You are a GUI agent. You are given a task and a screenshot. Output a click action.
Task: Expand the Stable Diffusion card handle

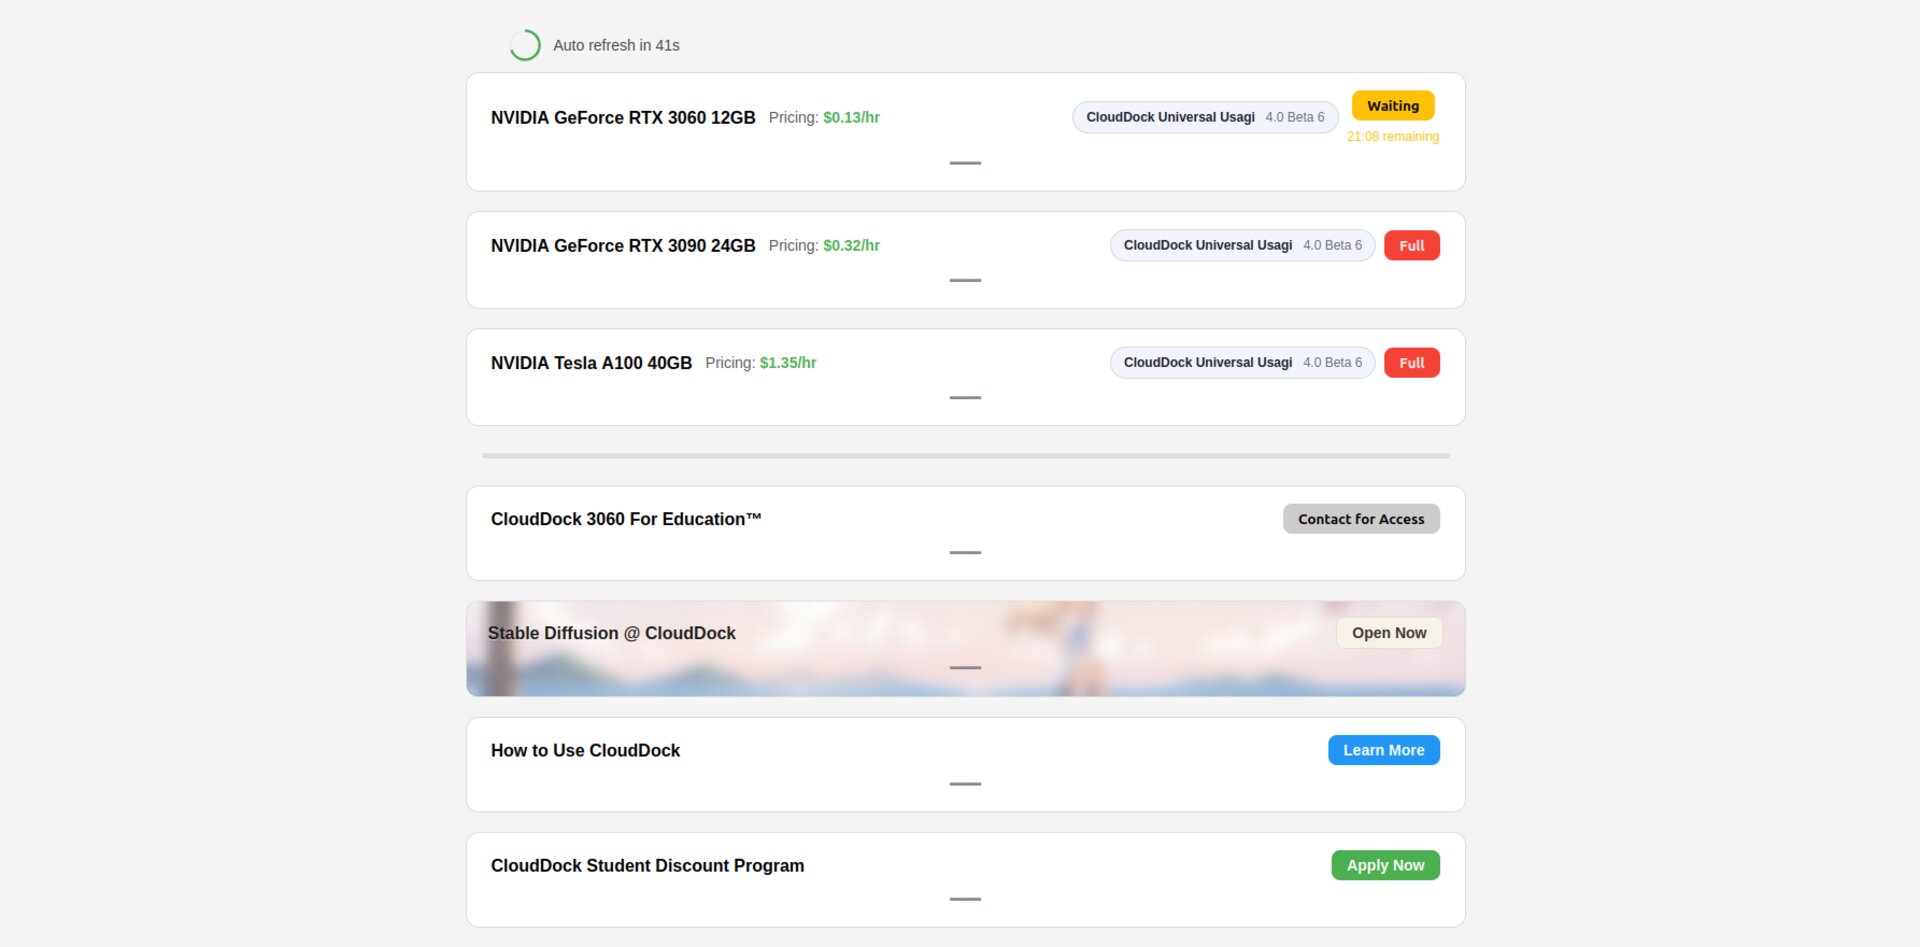coord(965,667)
